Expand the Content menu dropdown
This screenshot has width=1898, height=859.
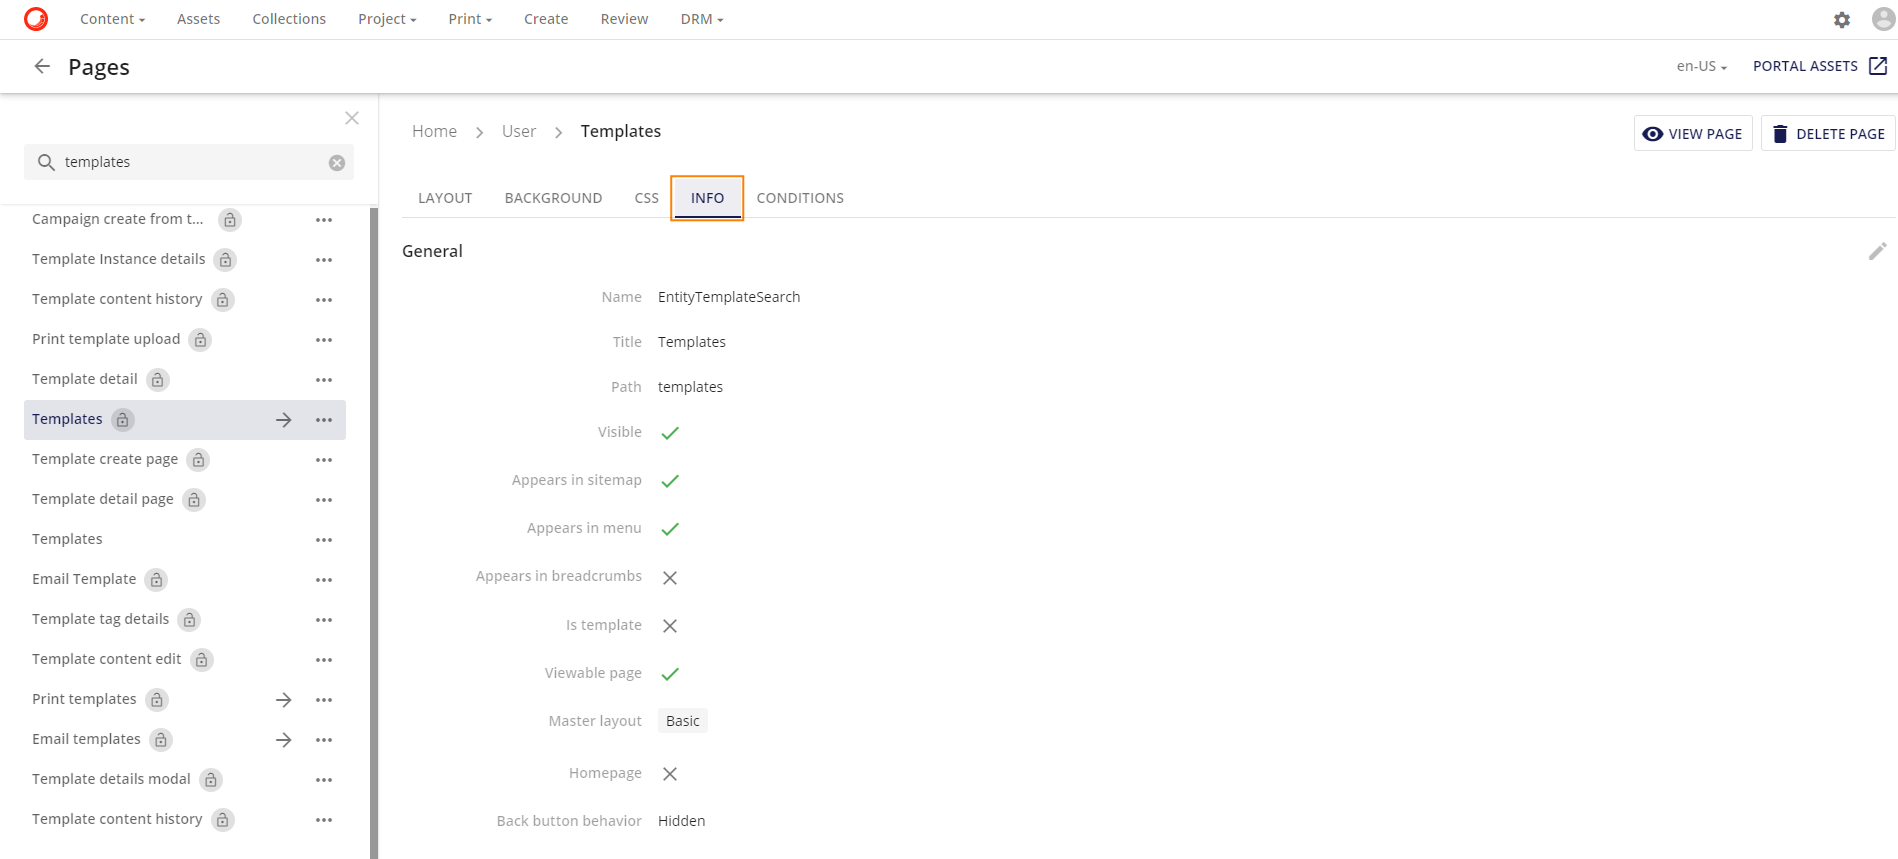click(112, 19)
